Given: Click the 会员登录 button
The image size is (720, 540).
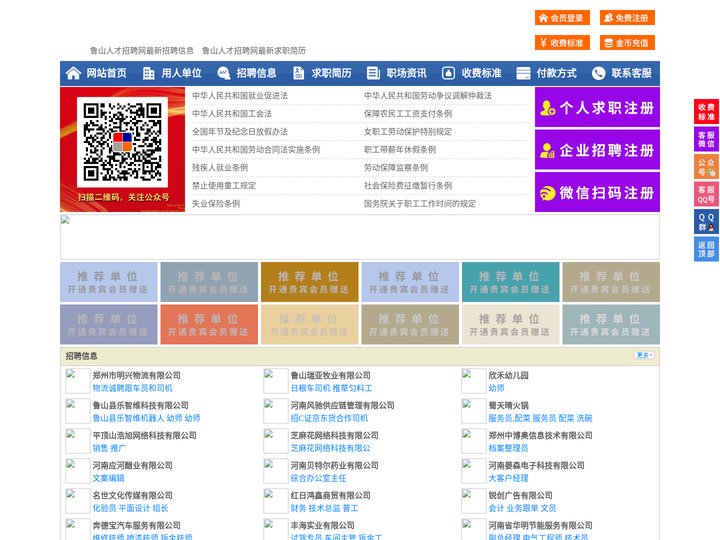Looking at the screenshot, I should pyautogui.click(x=562, y=18).
